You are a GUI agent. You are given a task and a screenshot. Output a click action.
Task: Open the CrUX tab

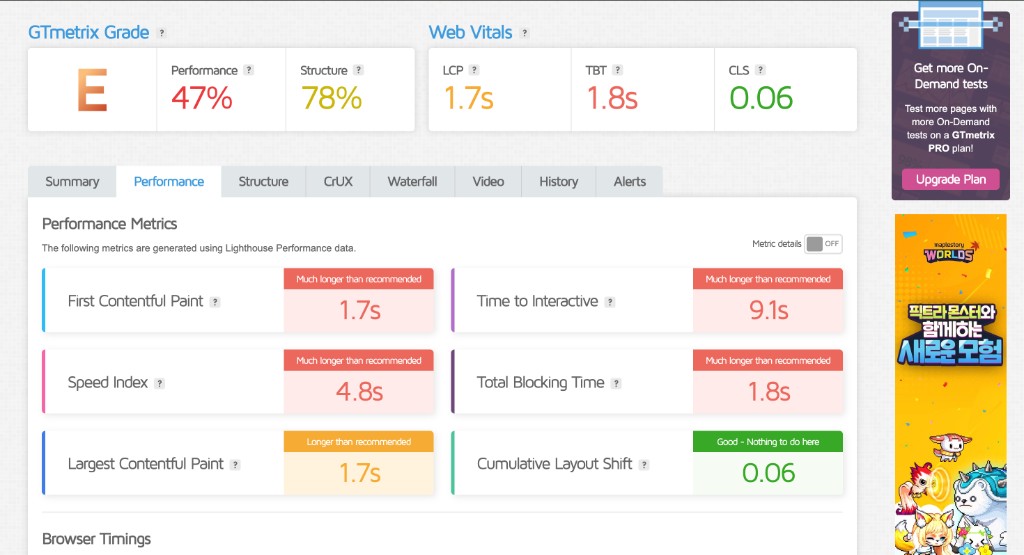(x=338, y=181)
